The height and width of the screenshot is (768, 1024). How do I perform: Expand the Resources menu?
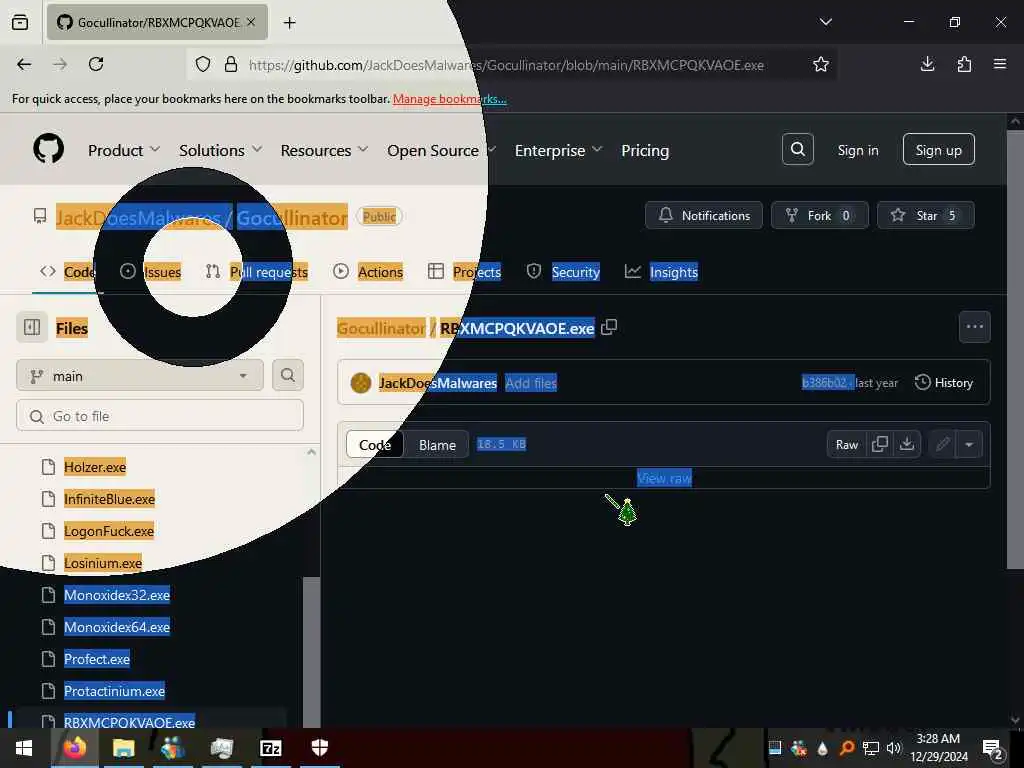click(324, 150)
